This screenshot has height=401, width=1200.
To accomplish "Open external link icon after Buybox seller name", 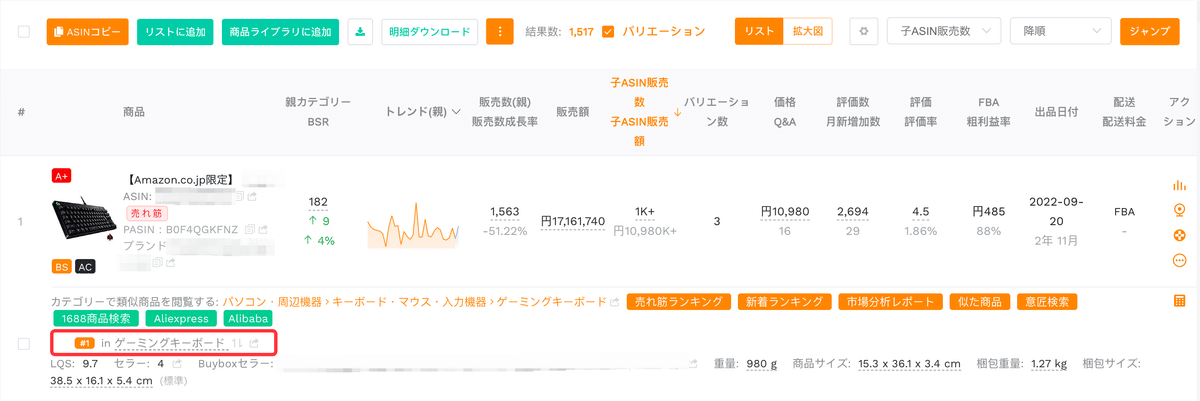I will [x=693, y=363].
